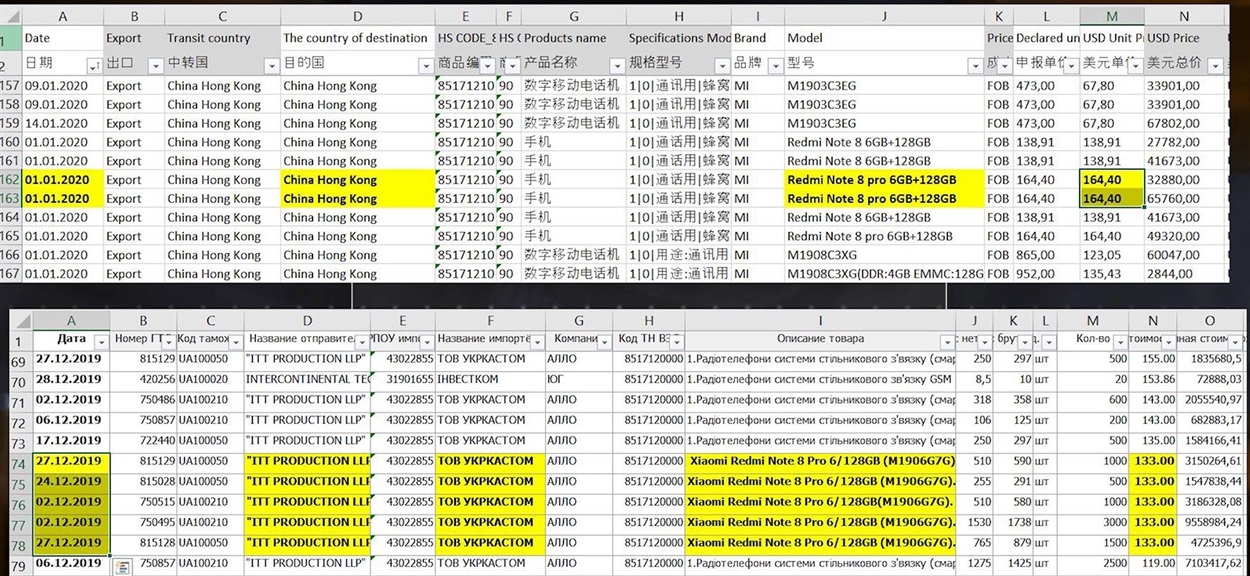Expand the Компани filter arrow
1250x576 pixels.
[606, 340]
